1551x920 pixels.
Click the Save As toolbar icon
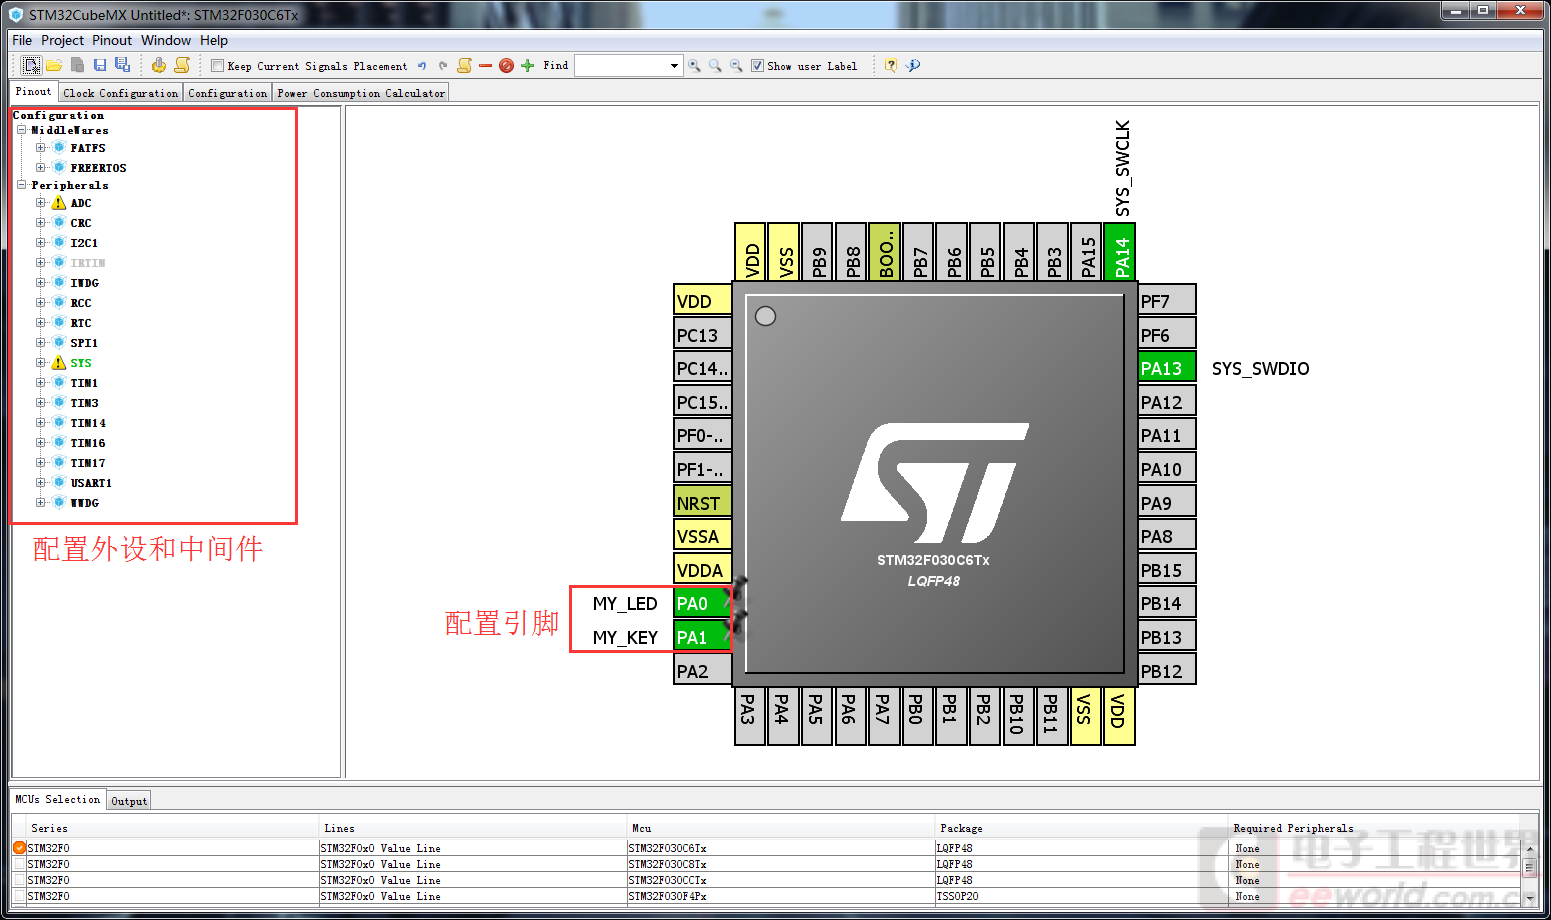click(122, 65)
